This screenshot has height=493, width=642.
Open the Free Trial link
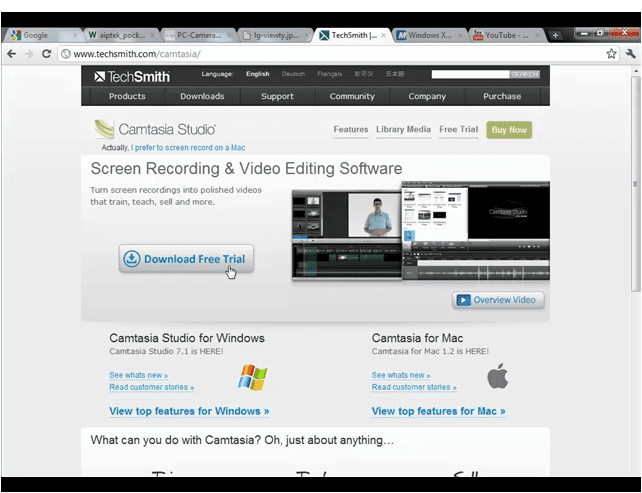coord(459,129)
